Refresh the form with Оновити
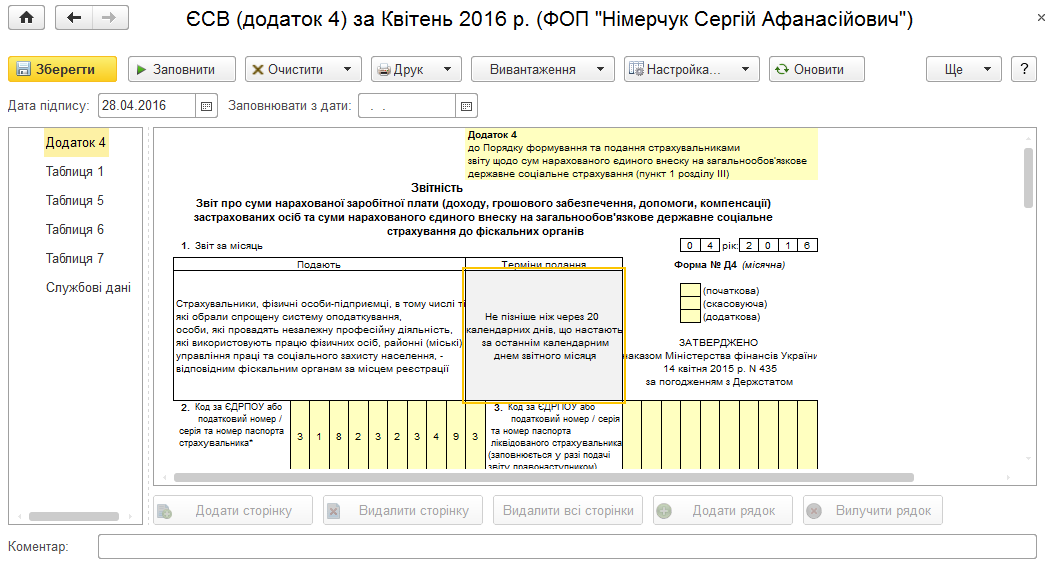 tap(816, 69)
